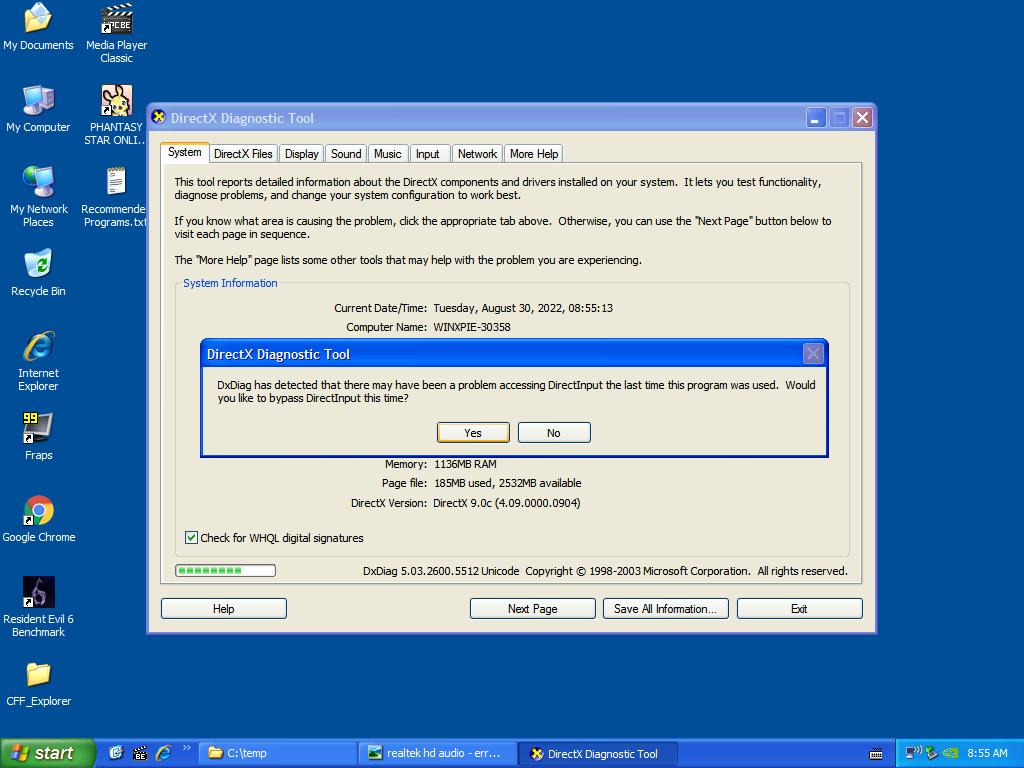Click the system clock showing 8:55 AM
This screenshot has width=1024, height=768.
(x=987, y=754)
